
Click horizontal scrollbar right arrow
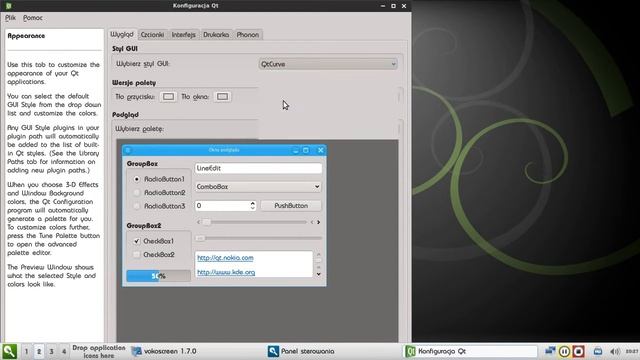pos(318,222)
